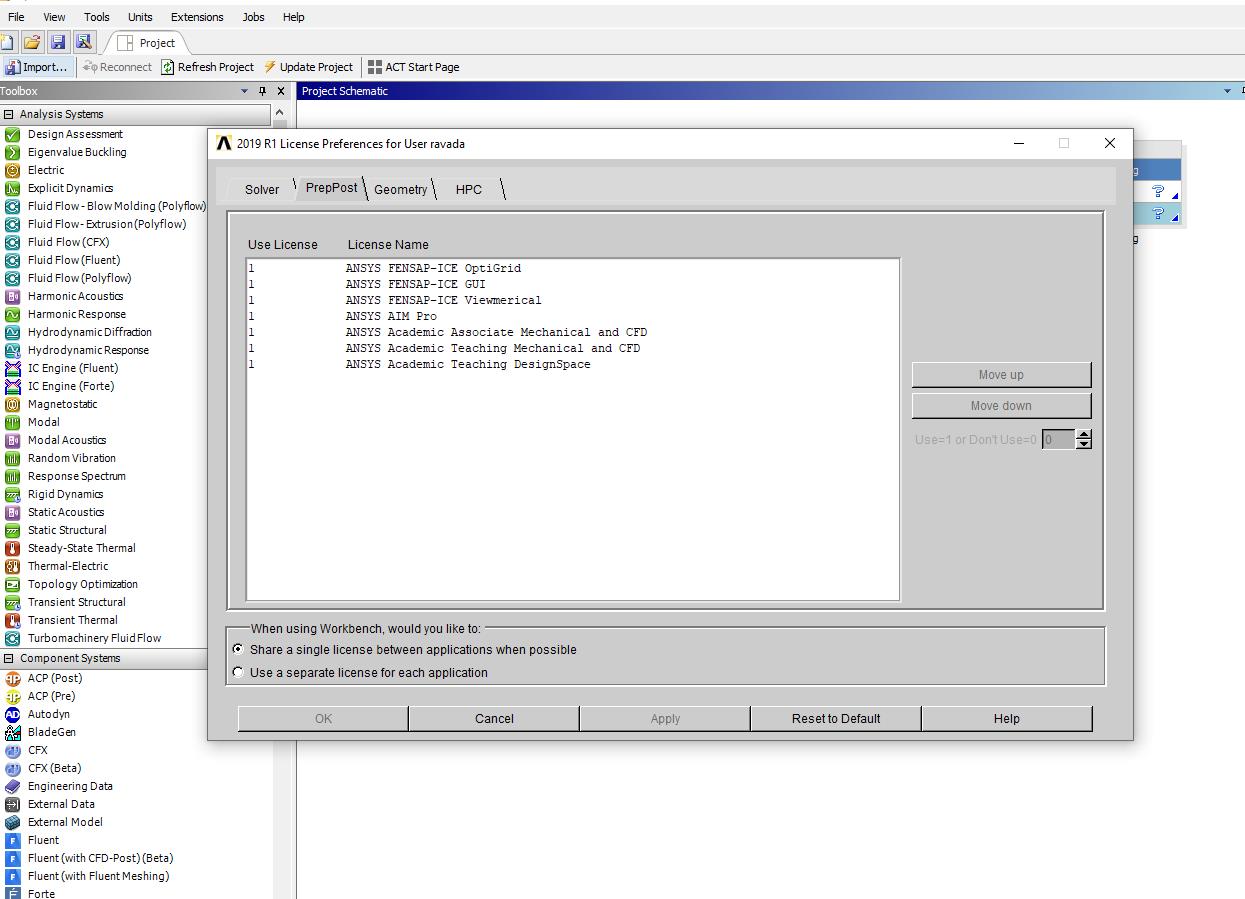This screenshot has height=899, width=1245.
Task: Click the Move up button
Action: tap(1001, 375)
